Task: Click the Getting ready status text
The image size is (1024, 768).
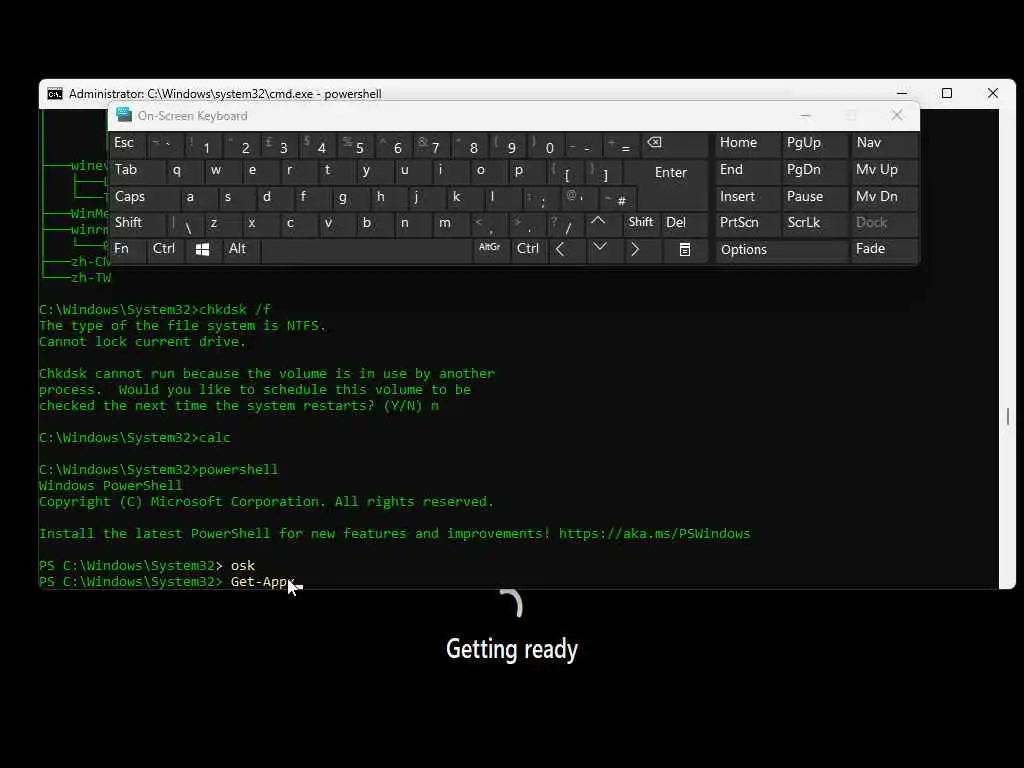Action: tap(512, 650)
